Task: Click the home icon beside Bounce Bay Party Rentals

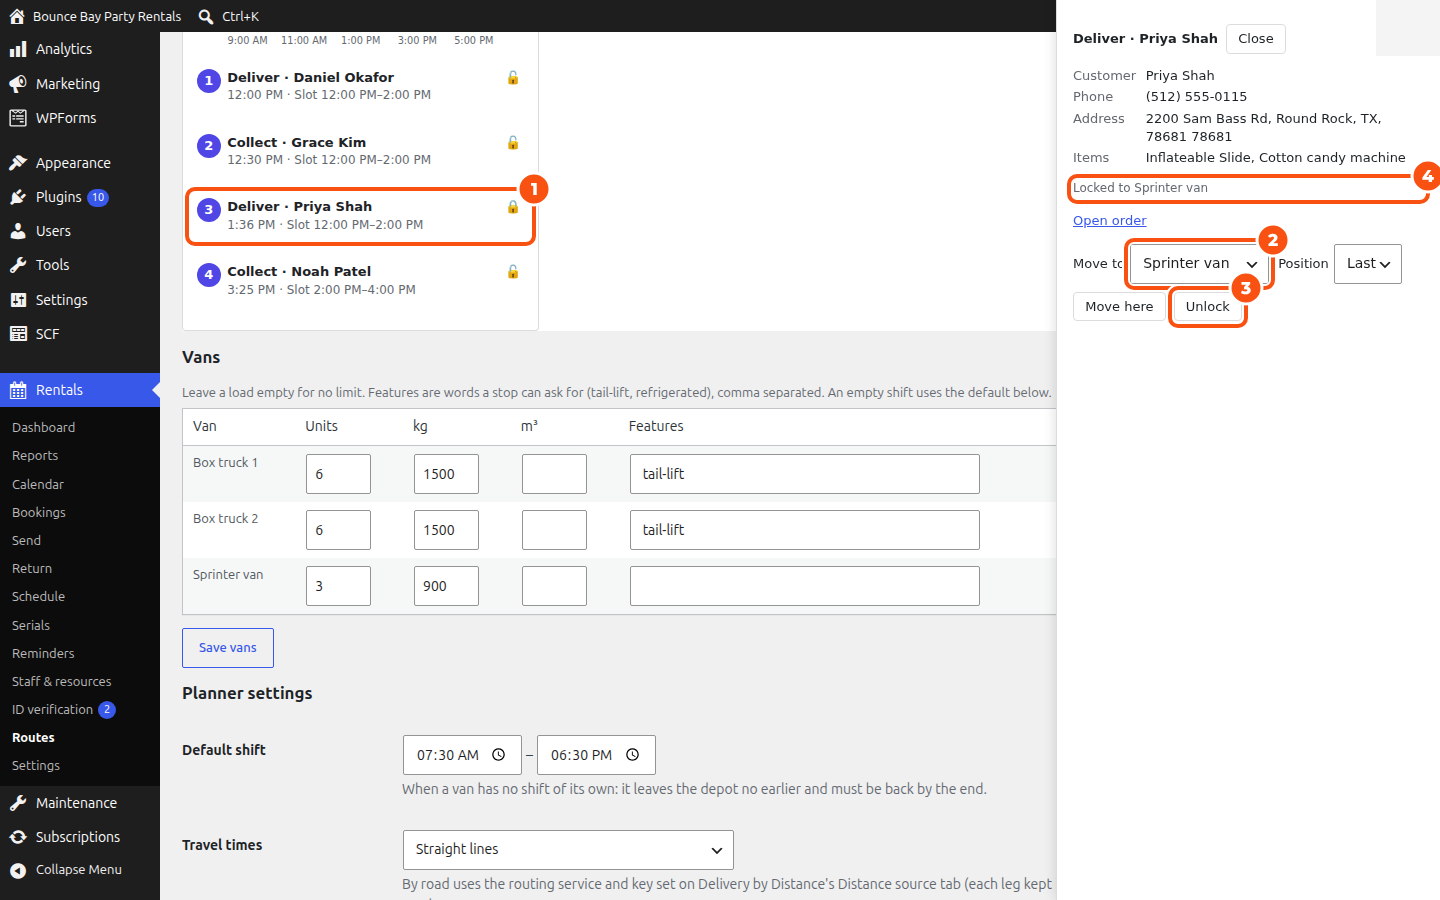Action: pyautogui.click(x=17, y=16)
